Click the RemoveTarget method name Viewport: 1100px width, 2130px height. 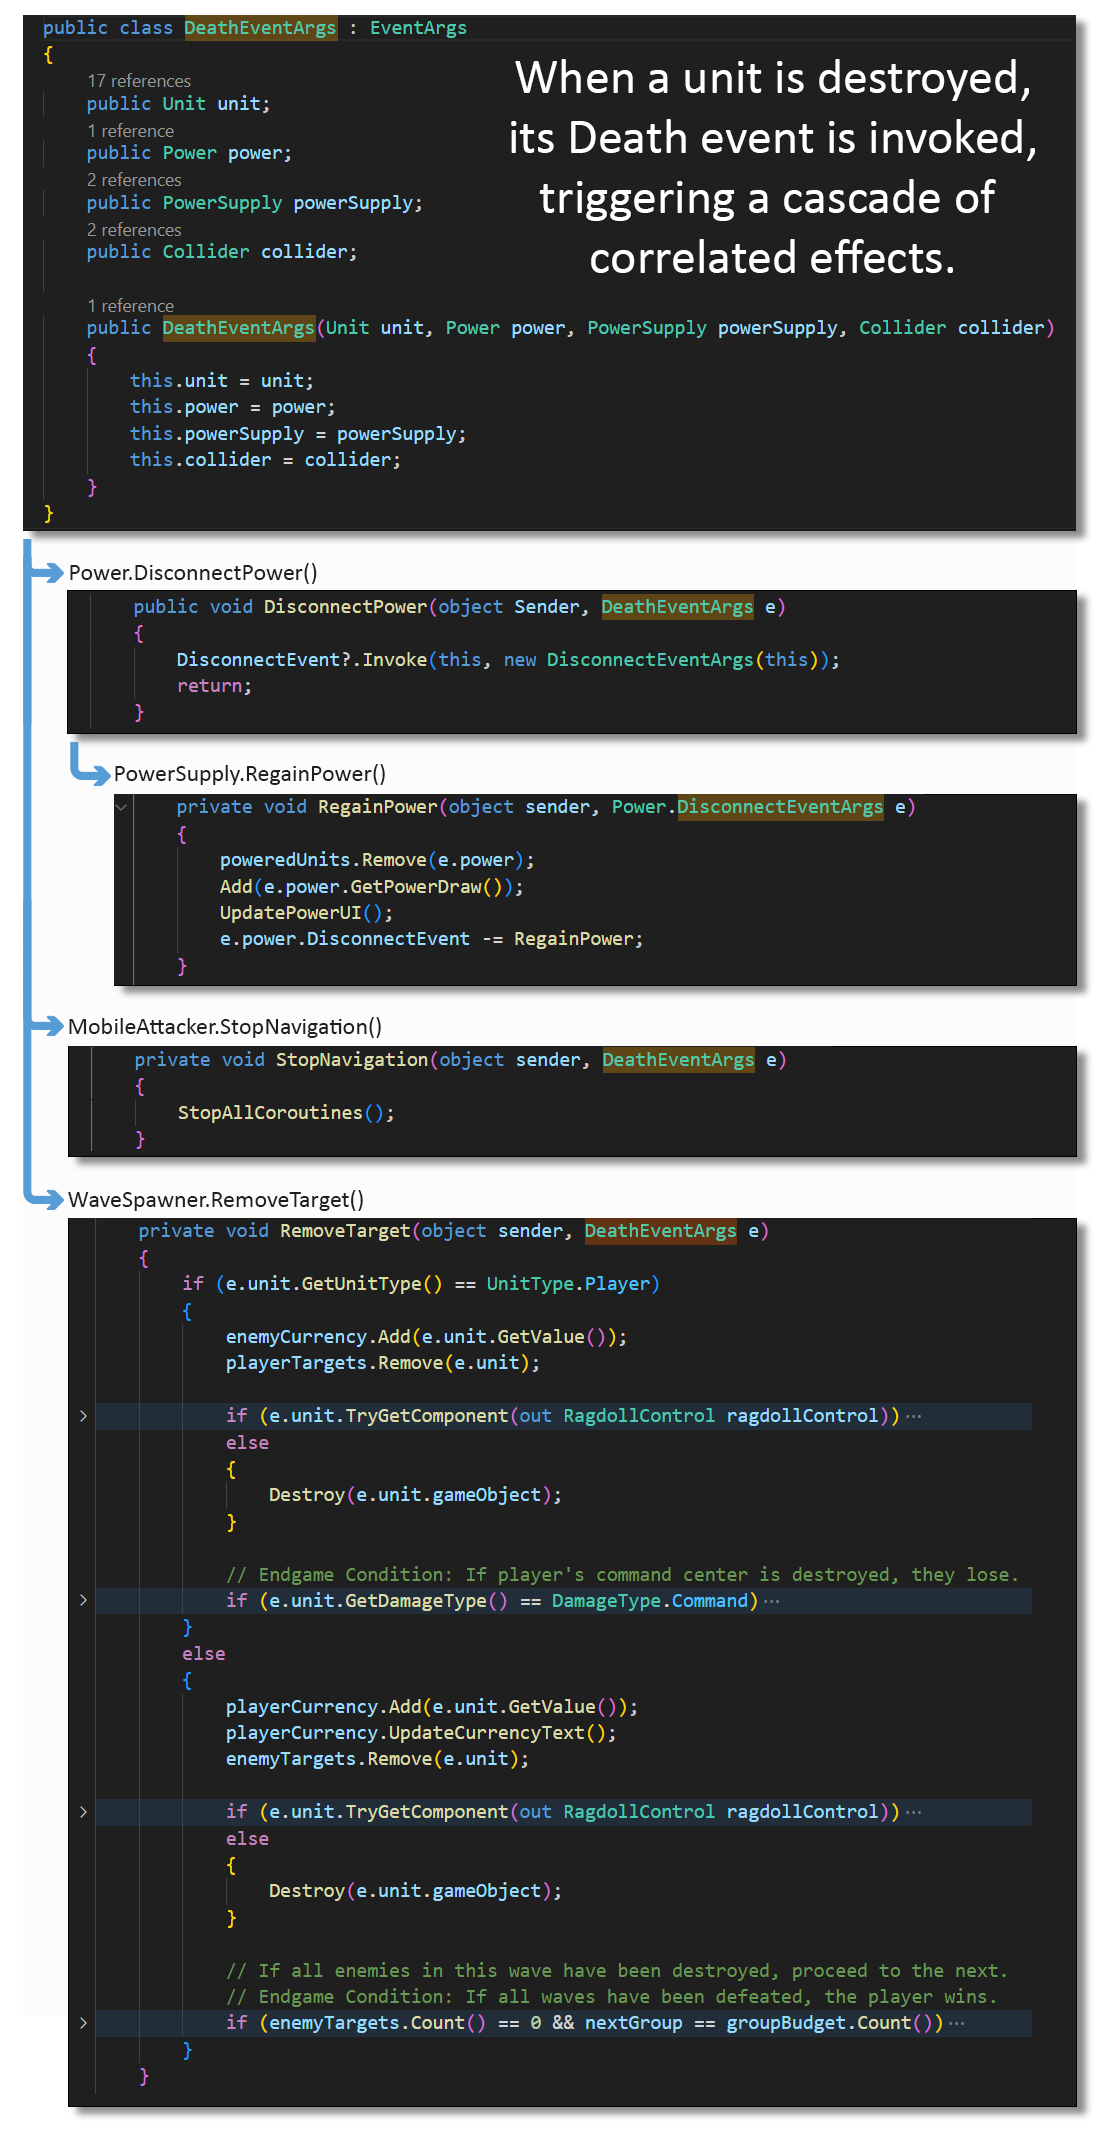point(345,1231)
